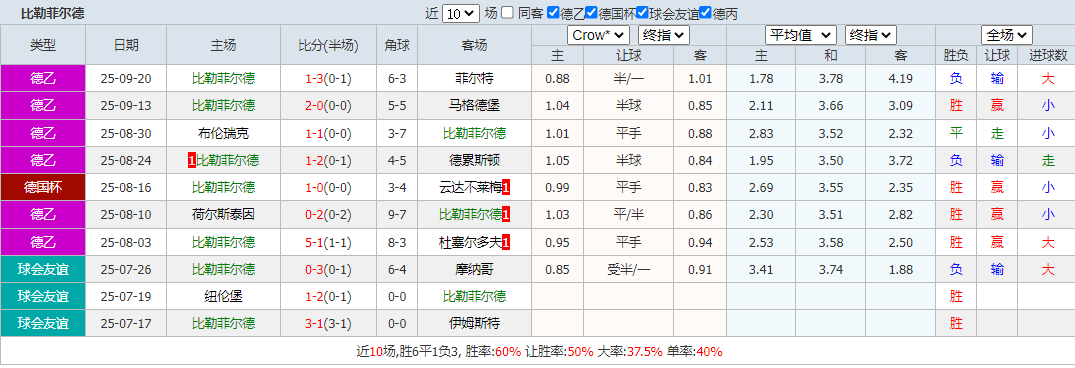
Task: Click the handicap value 平/半
Action: click(629, 214)
